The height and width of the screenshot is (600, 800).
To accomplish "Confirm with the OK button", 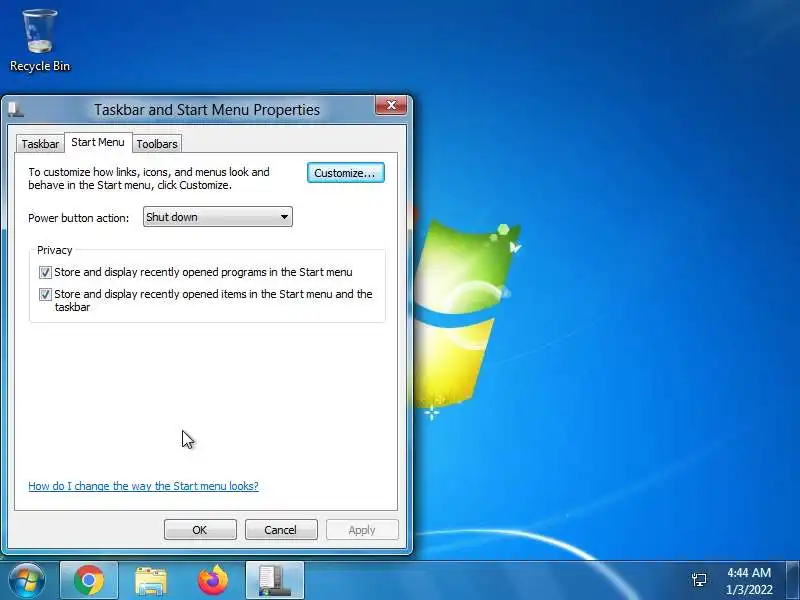I will (200, 530).
